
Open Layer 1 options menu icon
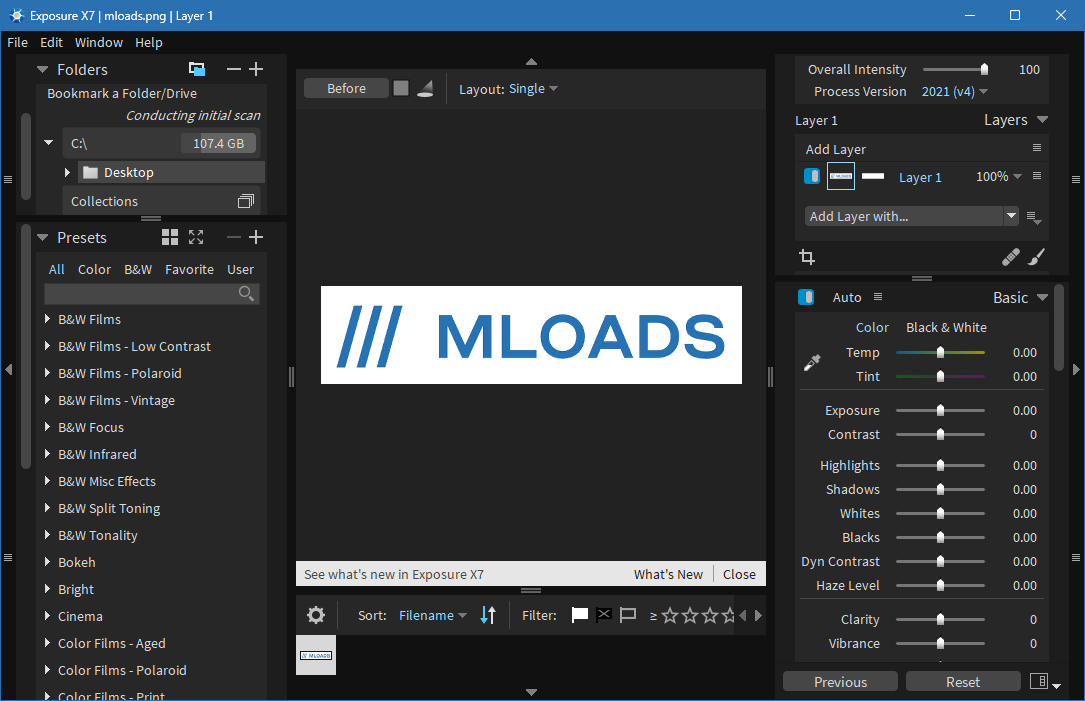tap(1037, 176)
